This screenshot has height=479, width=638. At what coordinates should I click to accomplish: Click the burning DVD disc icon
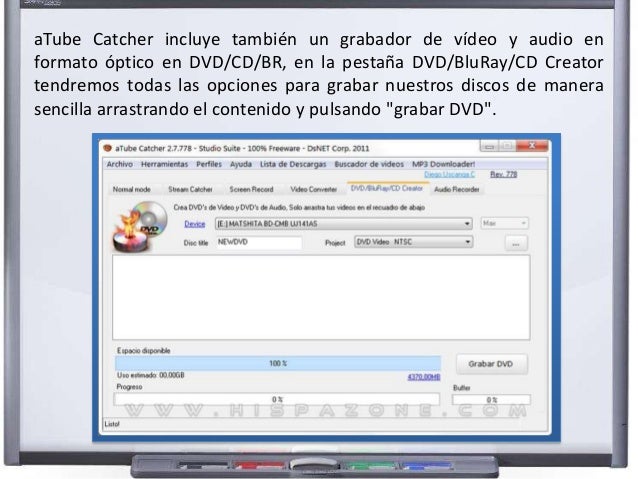click(140, 226)
